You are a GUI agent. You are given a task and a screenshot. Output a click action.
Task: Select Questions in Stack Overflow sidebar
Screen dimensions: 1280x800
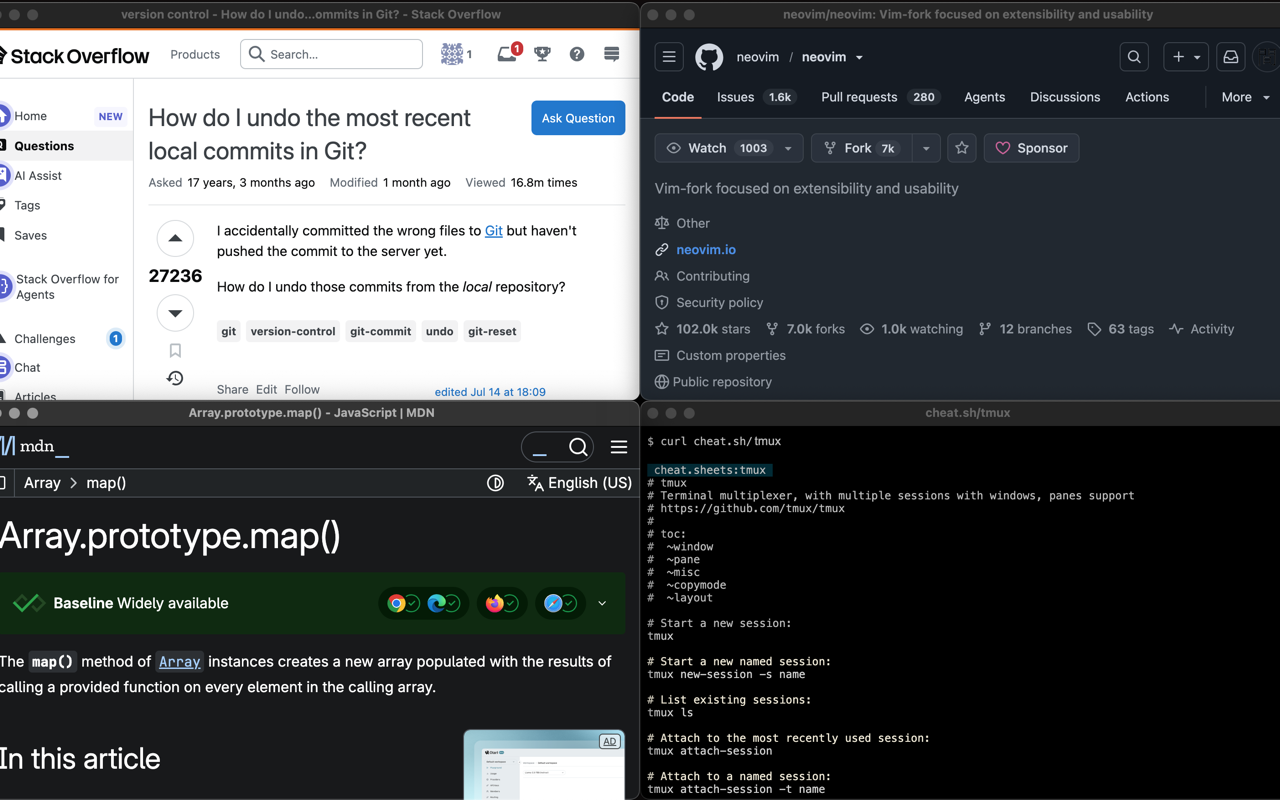(66, 146)
